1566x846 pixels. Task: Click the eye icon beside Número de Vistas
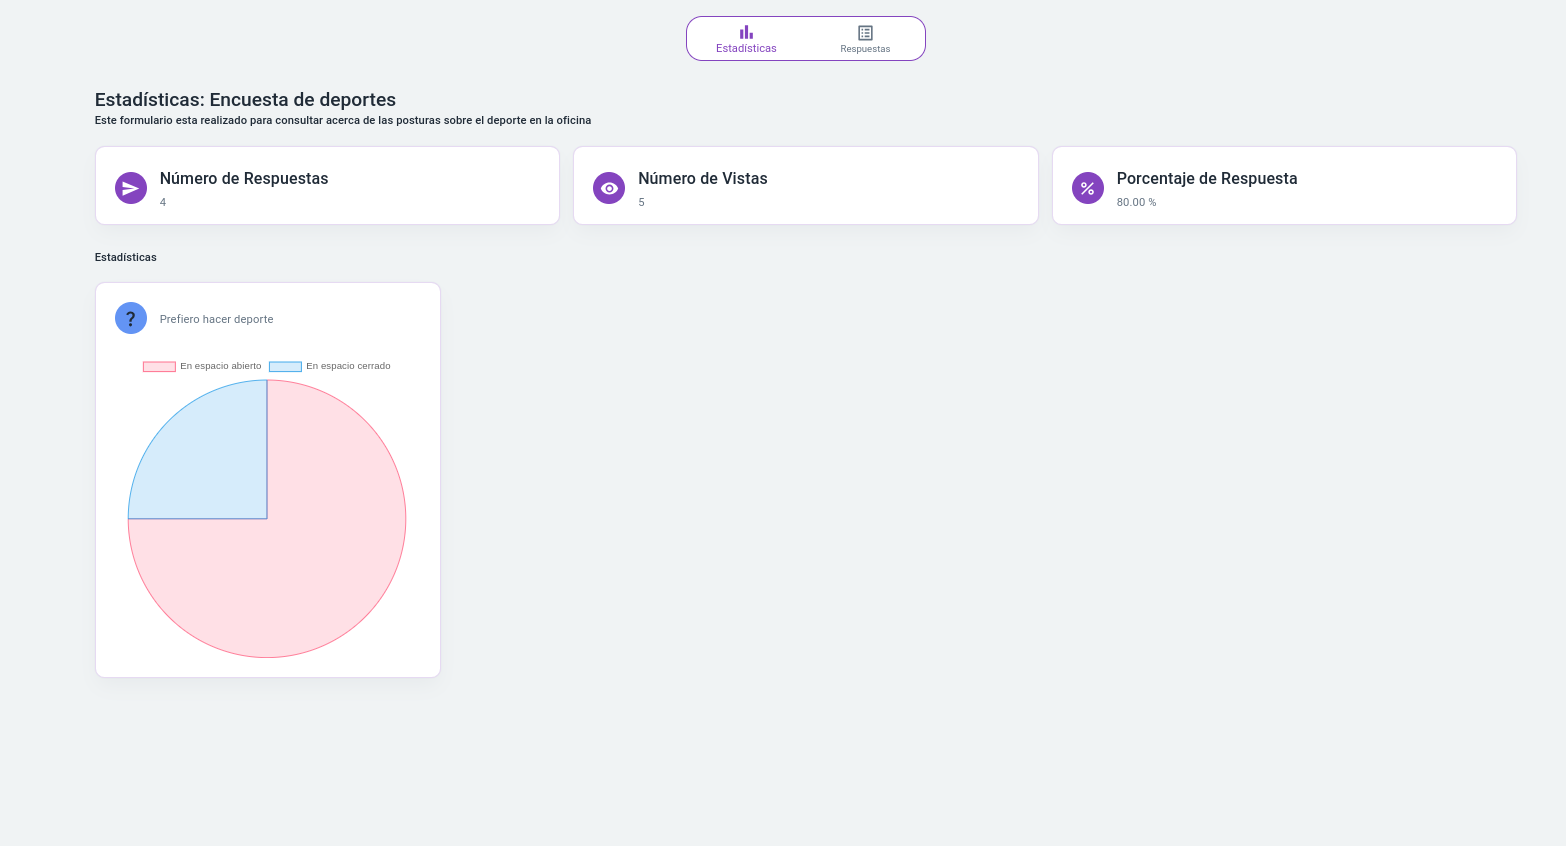click(x=609, y=188)
